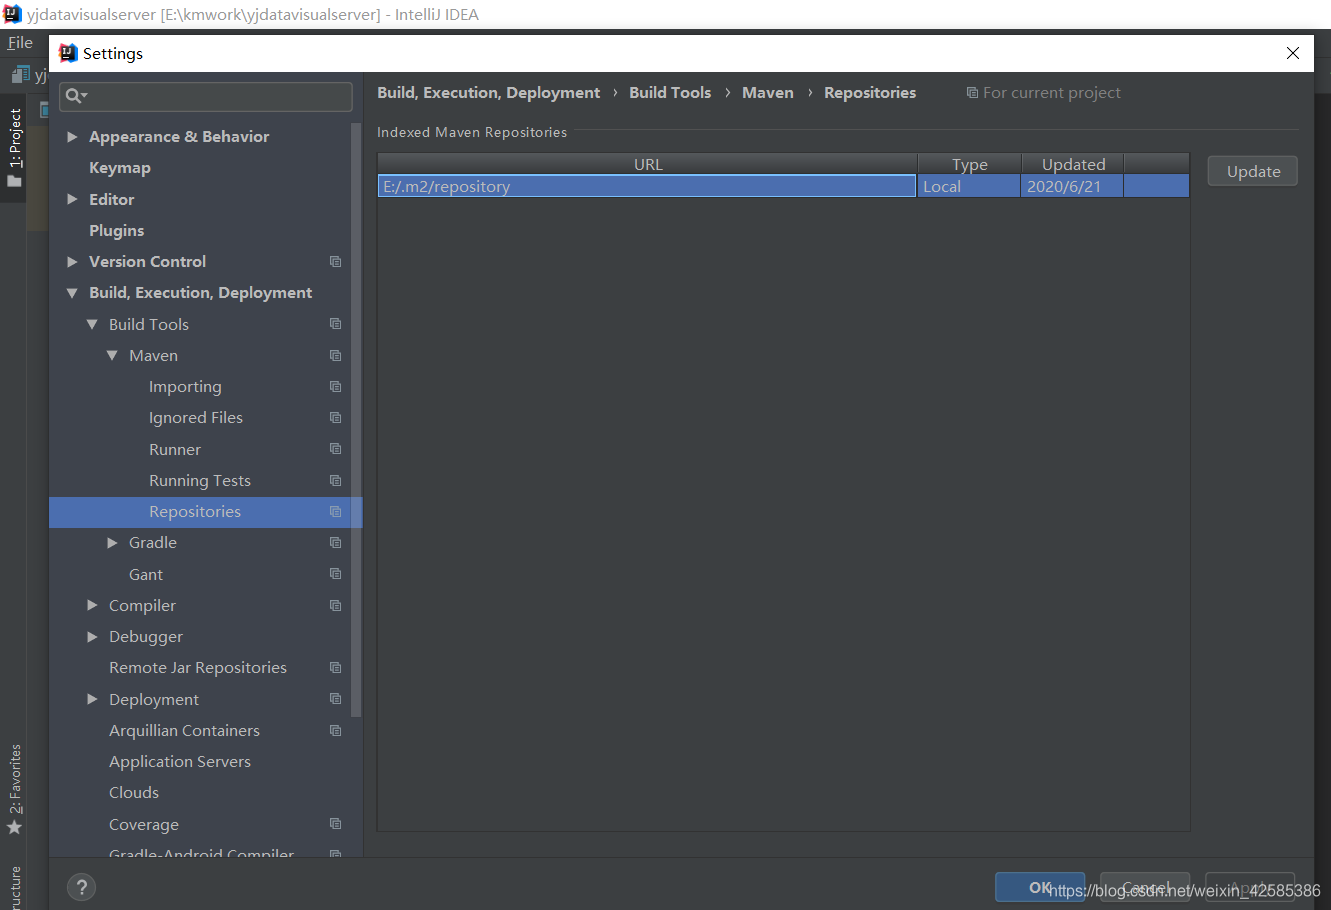Image resolution: width=1331 pixels, height=910 pixels.
Task: Sort by the URL column header
Action: tap(648, 164)
